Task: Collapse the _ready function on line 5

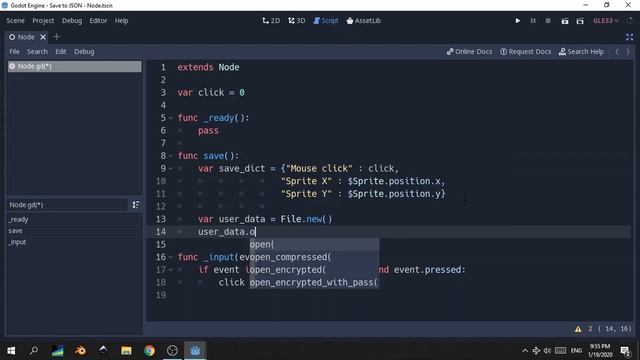Action: pyautogui.click(x=171, y=118)
